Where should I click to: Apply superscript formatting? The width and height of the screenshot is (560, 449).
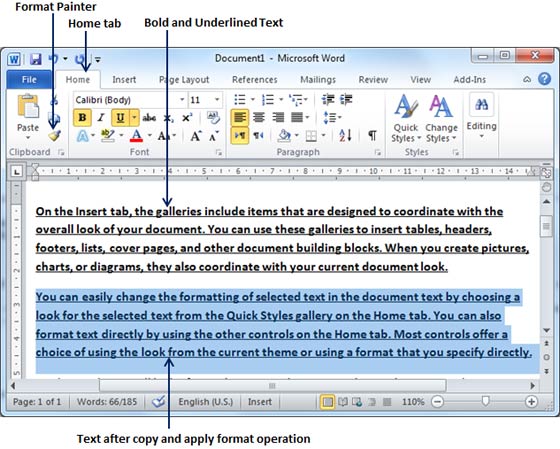187,118
